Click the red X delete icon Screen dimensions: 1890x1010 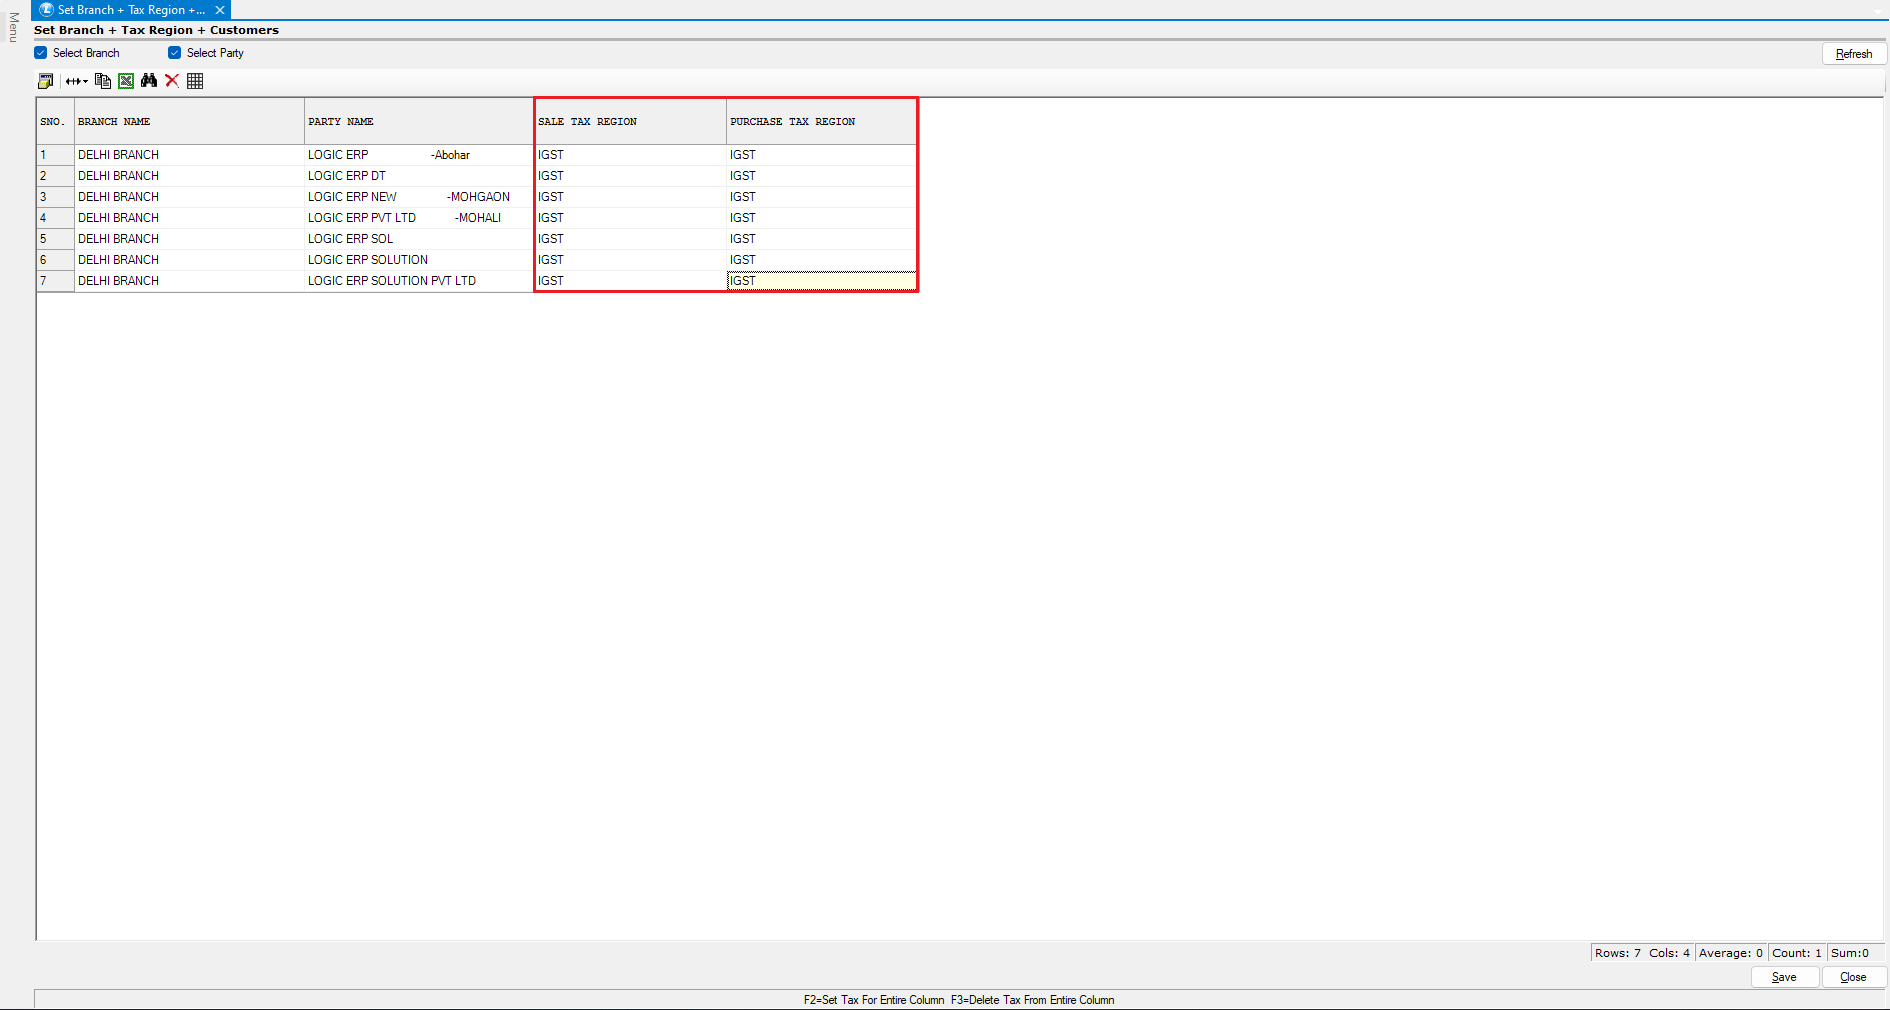pyautogui.click(x=172, y=81)
